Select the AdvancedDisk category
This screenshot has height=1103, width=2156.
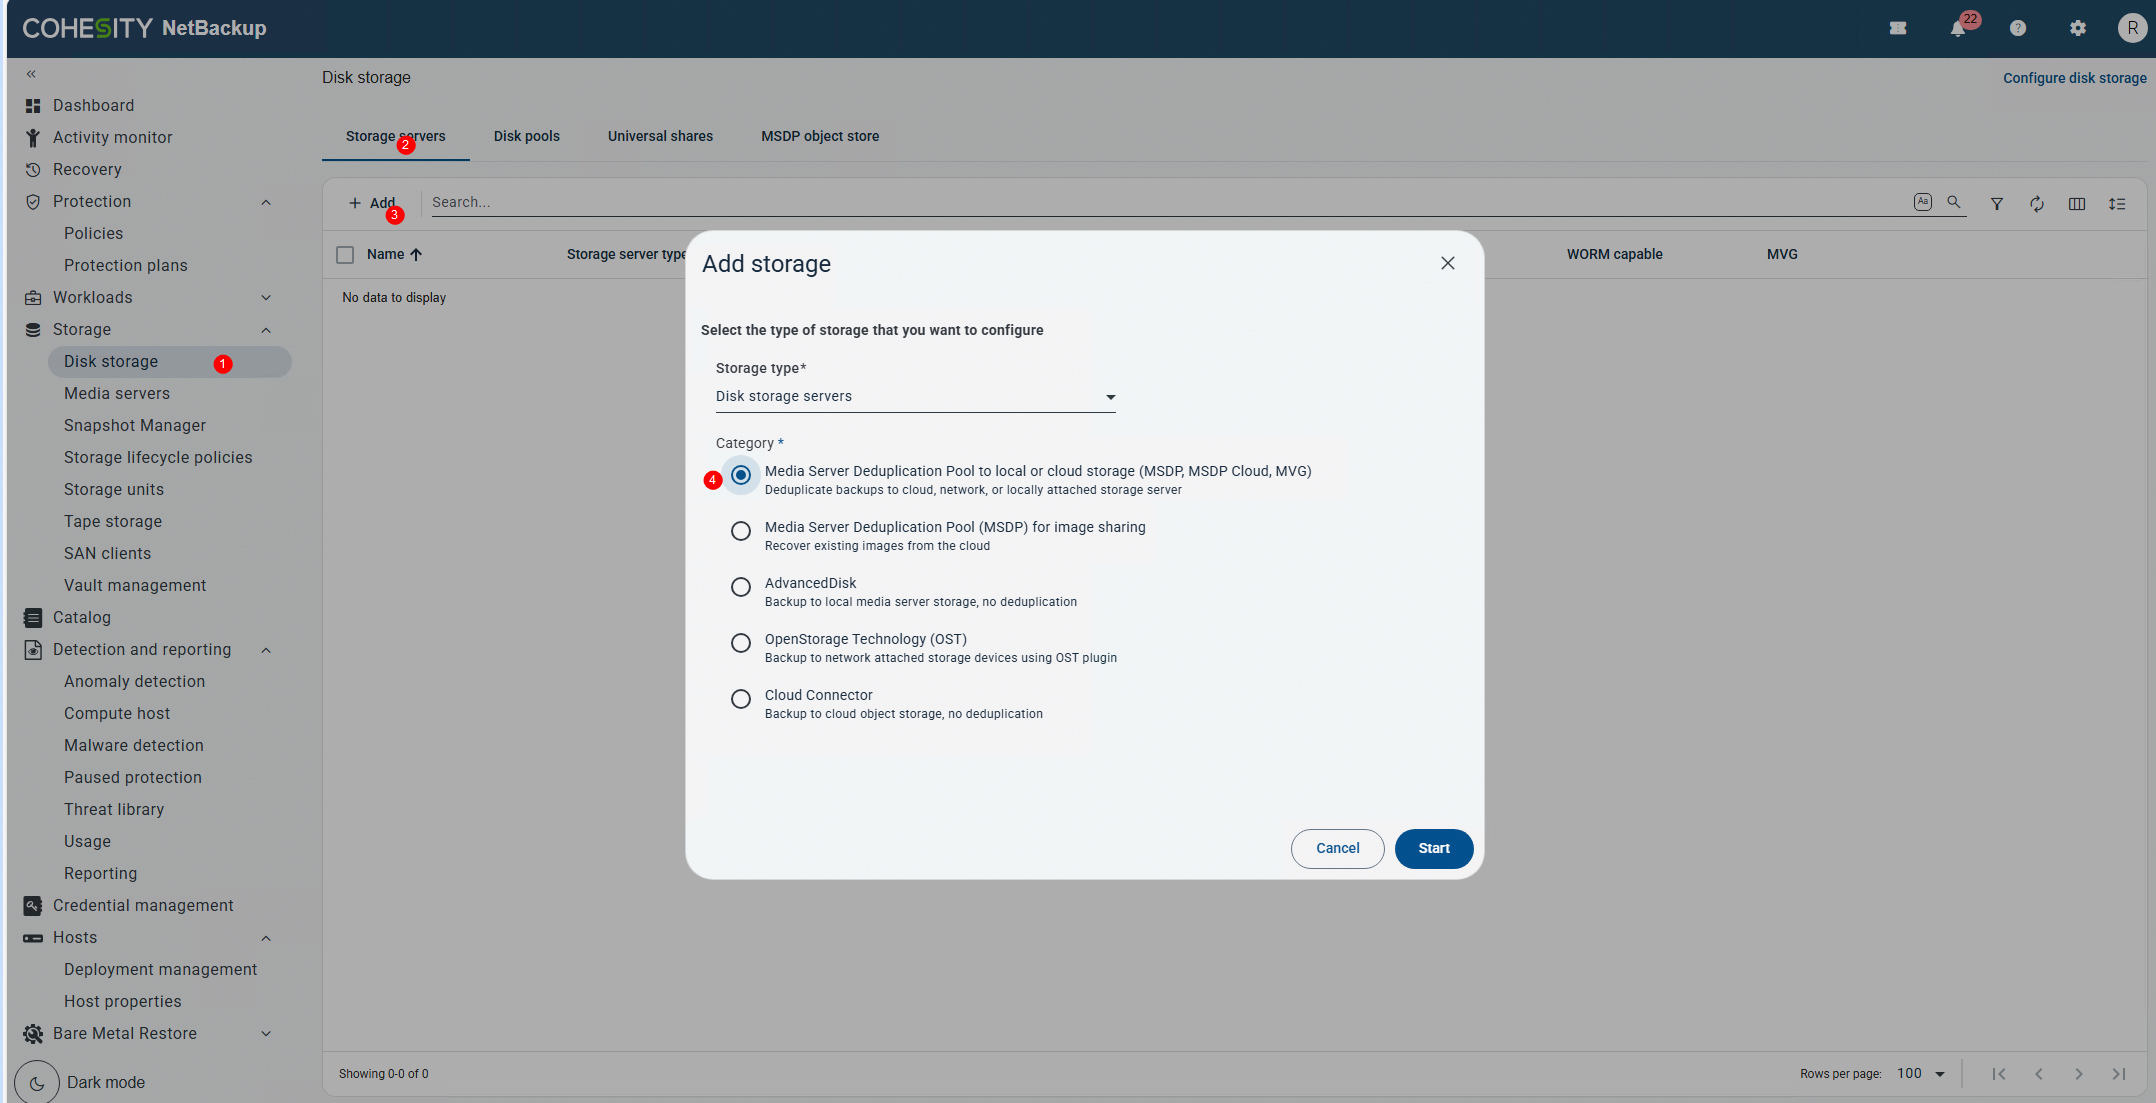[741, 587]
